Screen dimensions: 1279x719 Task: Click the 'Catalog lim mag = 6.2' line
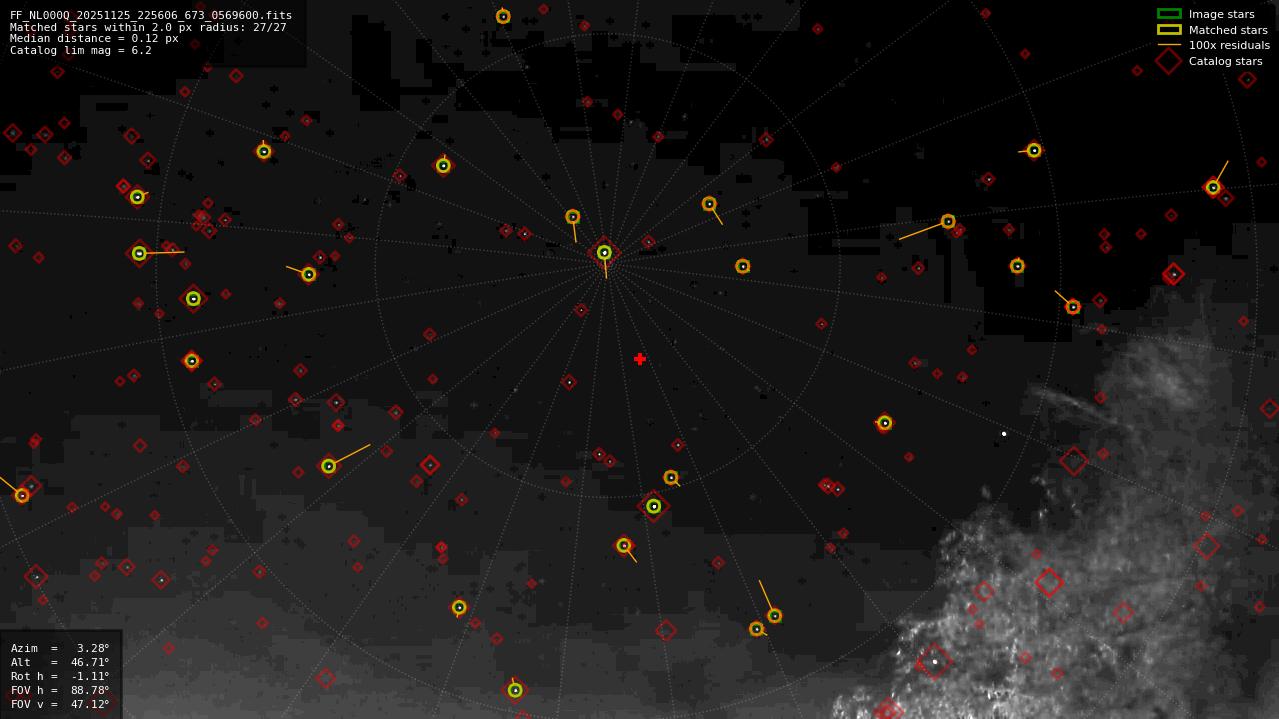tap(81, 50)
